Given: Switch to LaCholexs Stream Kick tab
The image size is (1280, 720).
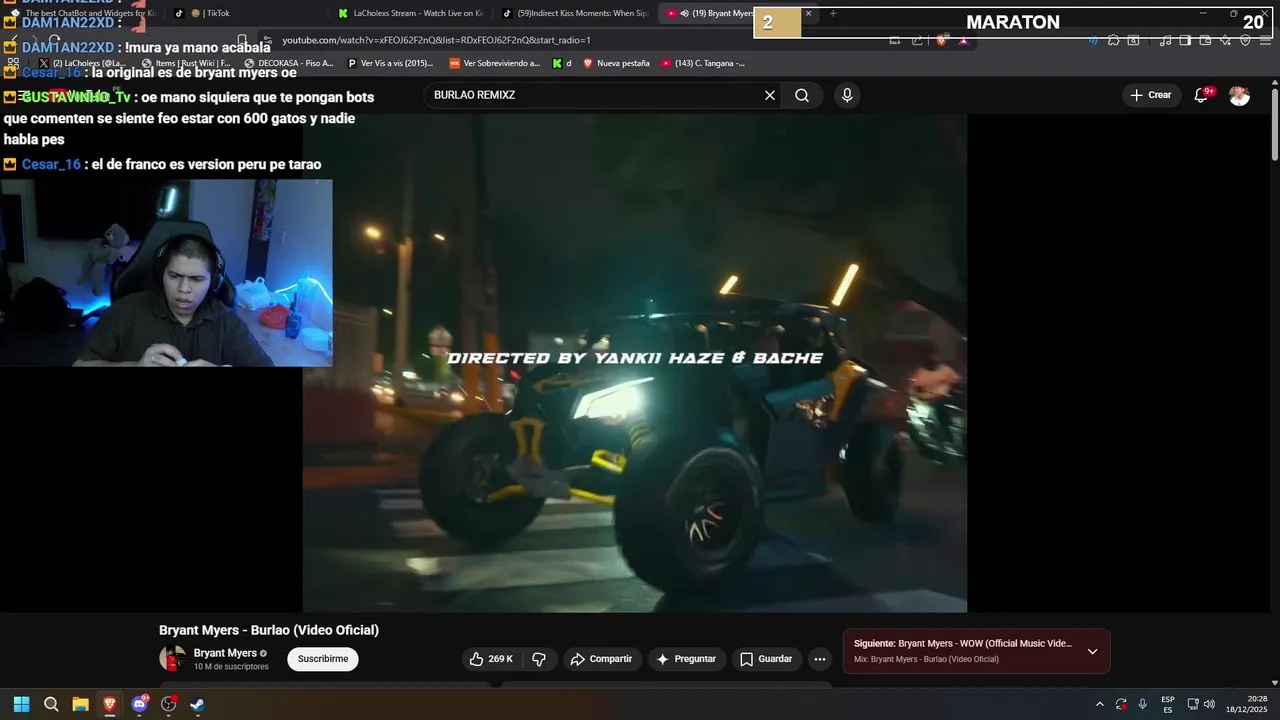Looking at the screenshot, I should tap(410, 13).
